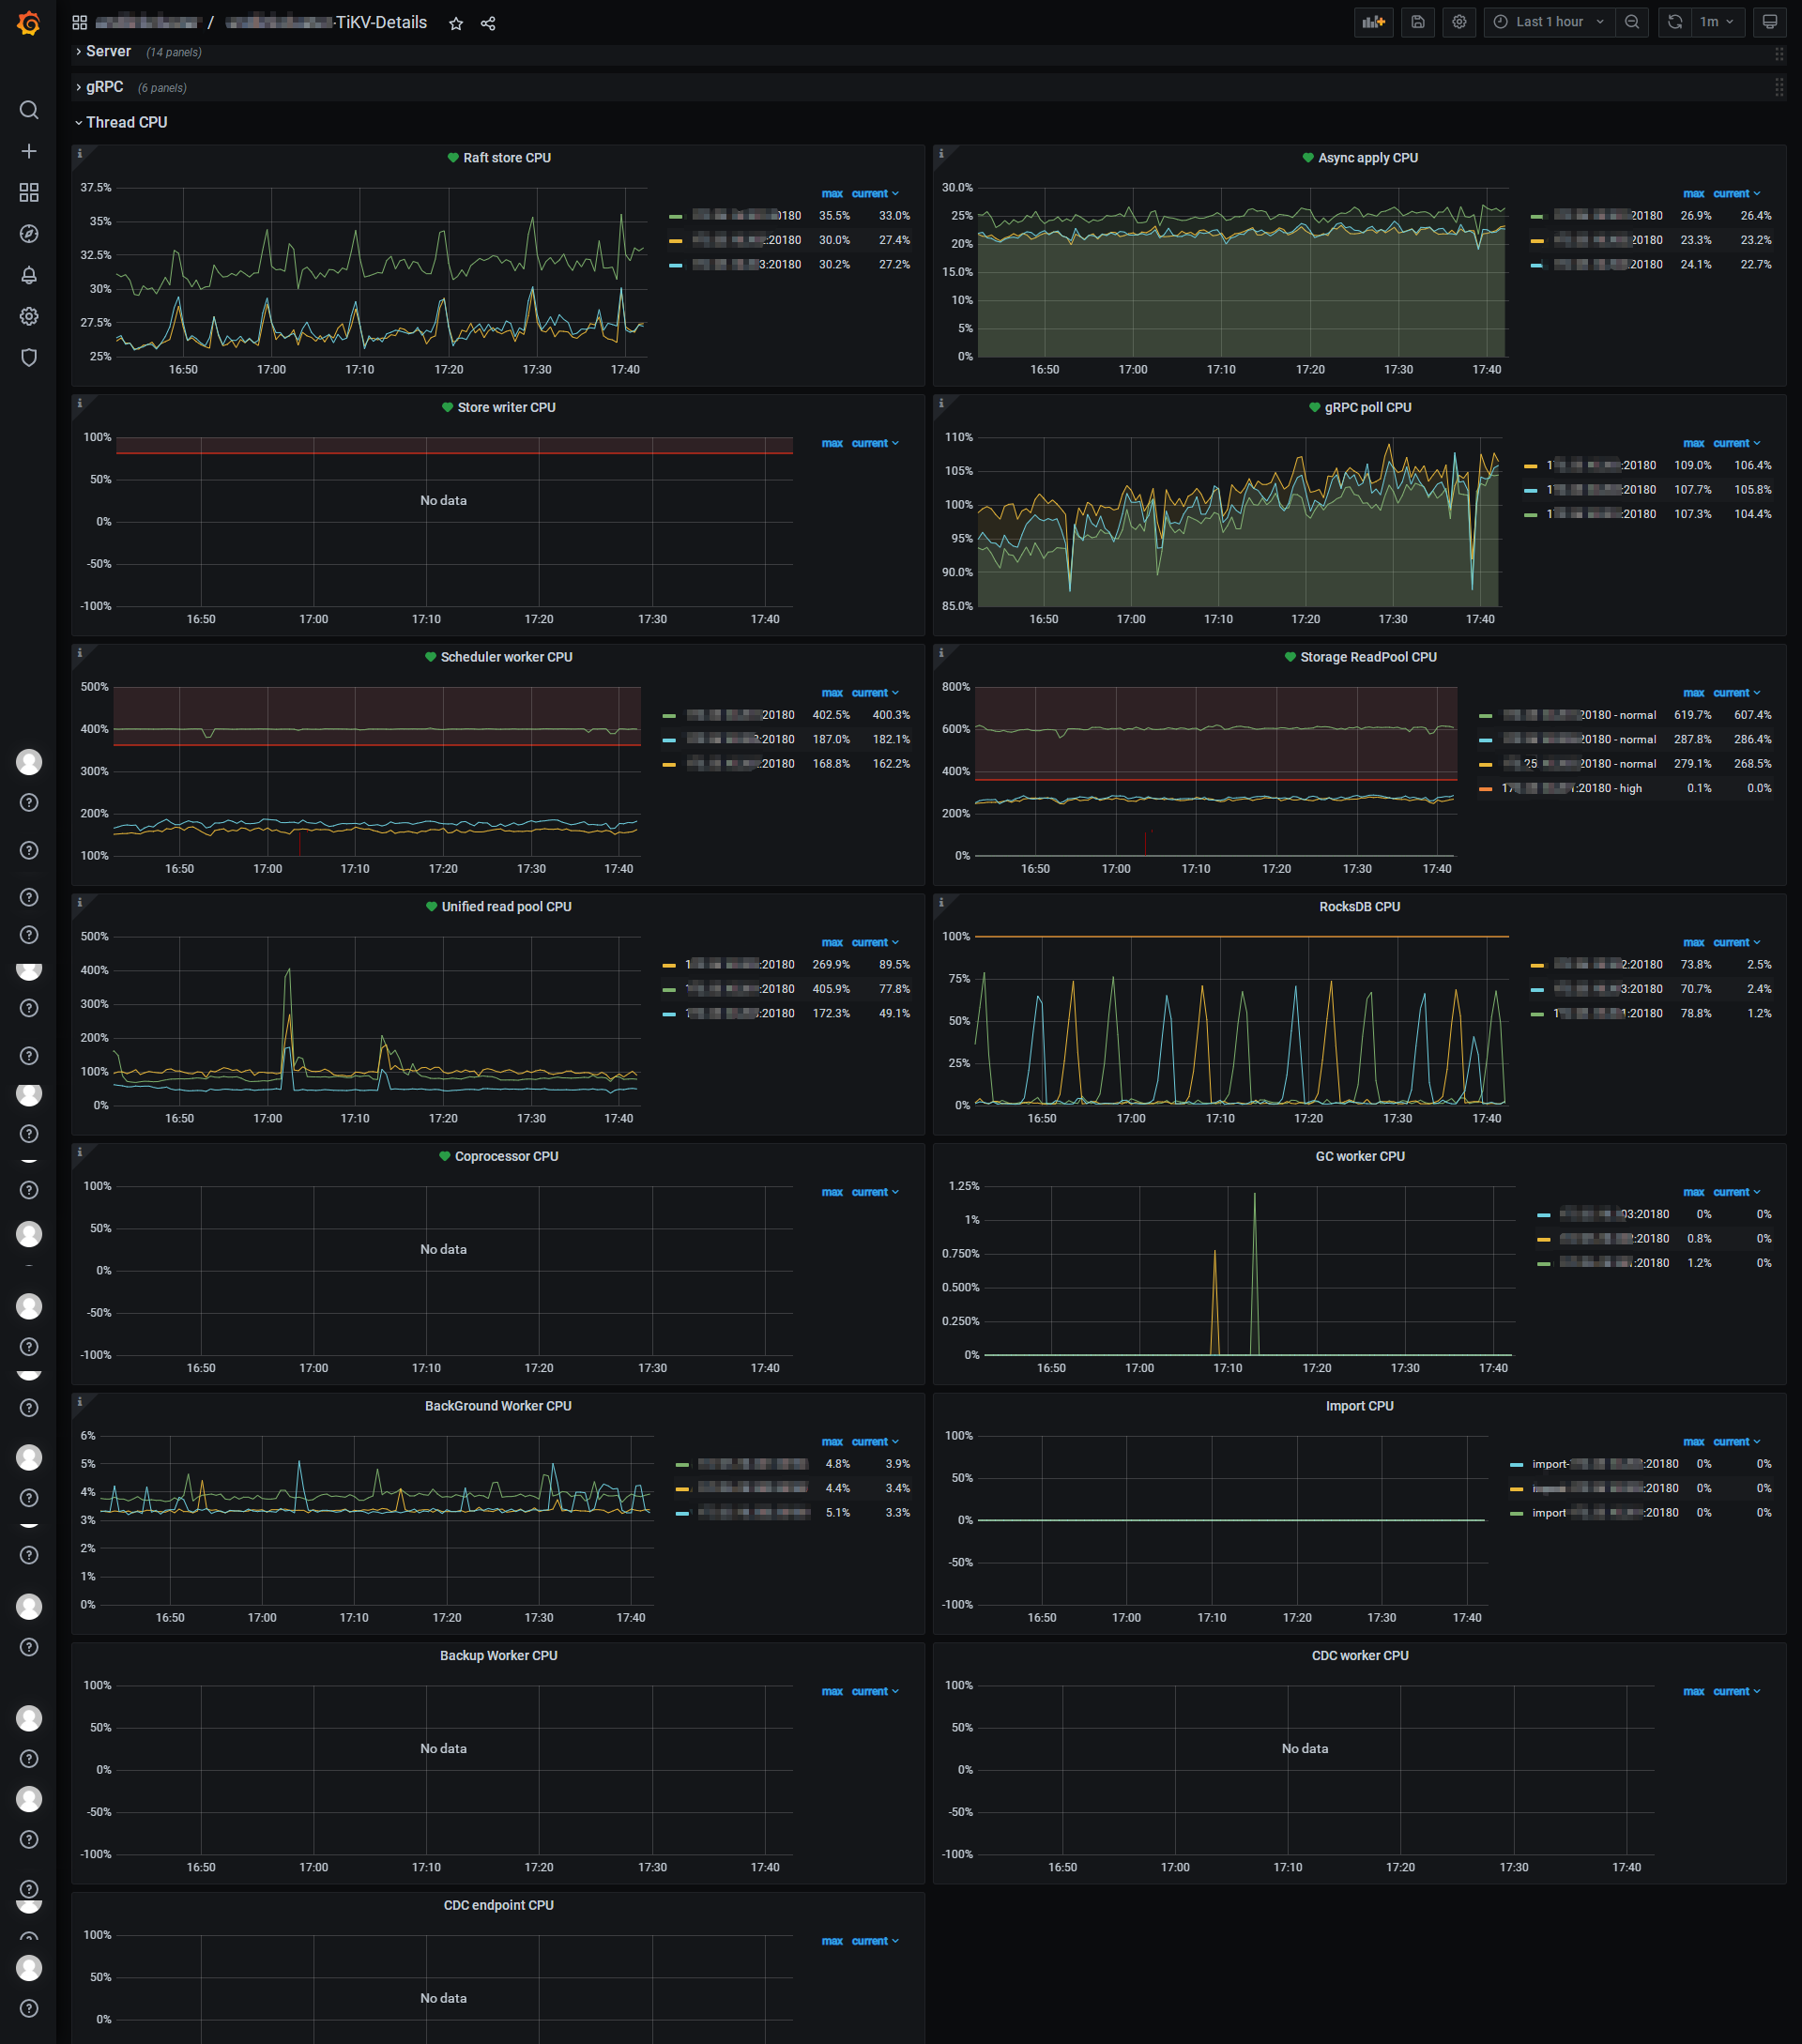Open the Server Admin shield icon
The height and width of the screenshot is (2044, 1802).
pyautogui.click(x=29, y=357)
